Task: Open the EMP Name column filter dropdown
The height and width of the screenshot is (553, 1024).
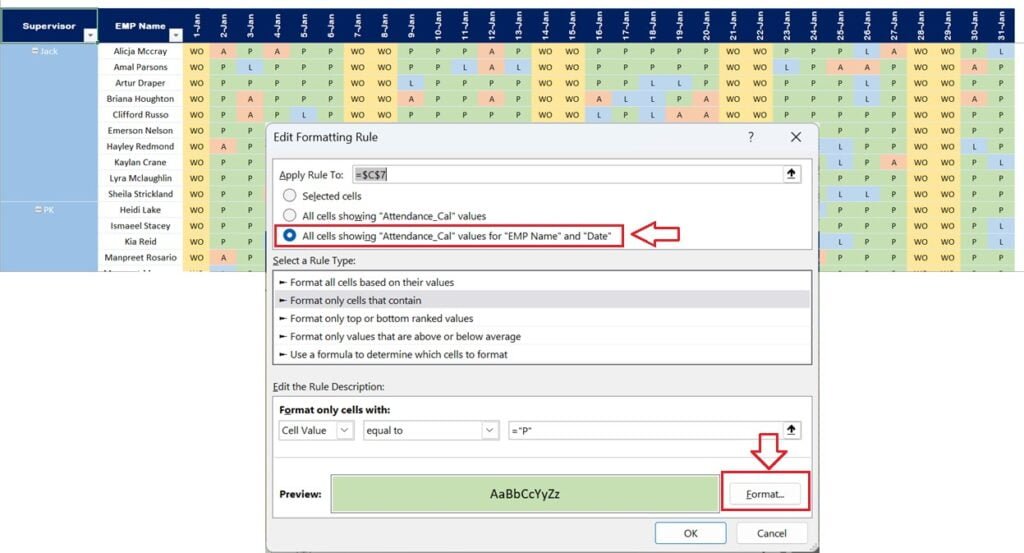Action: click(176, 35)
